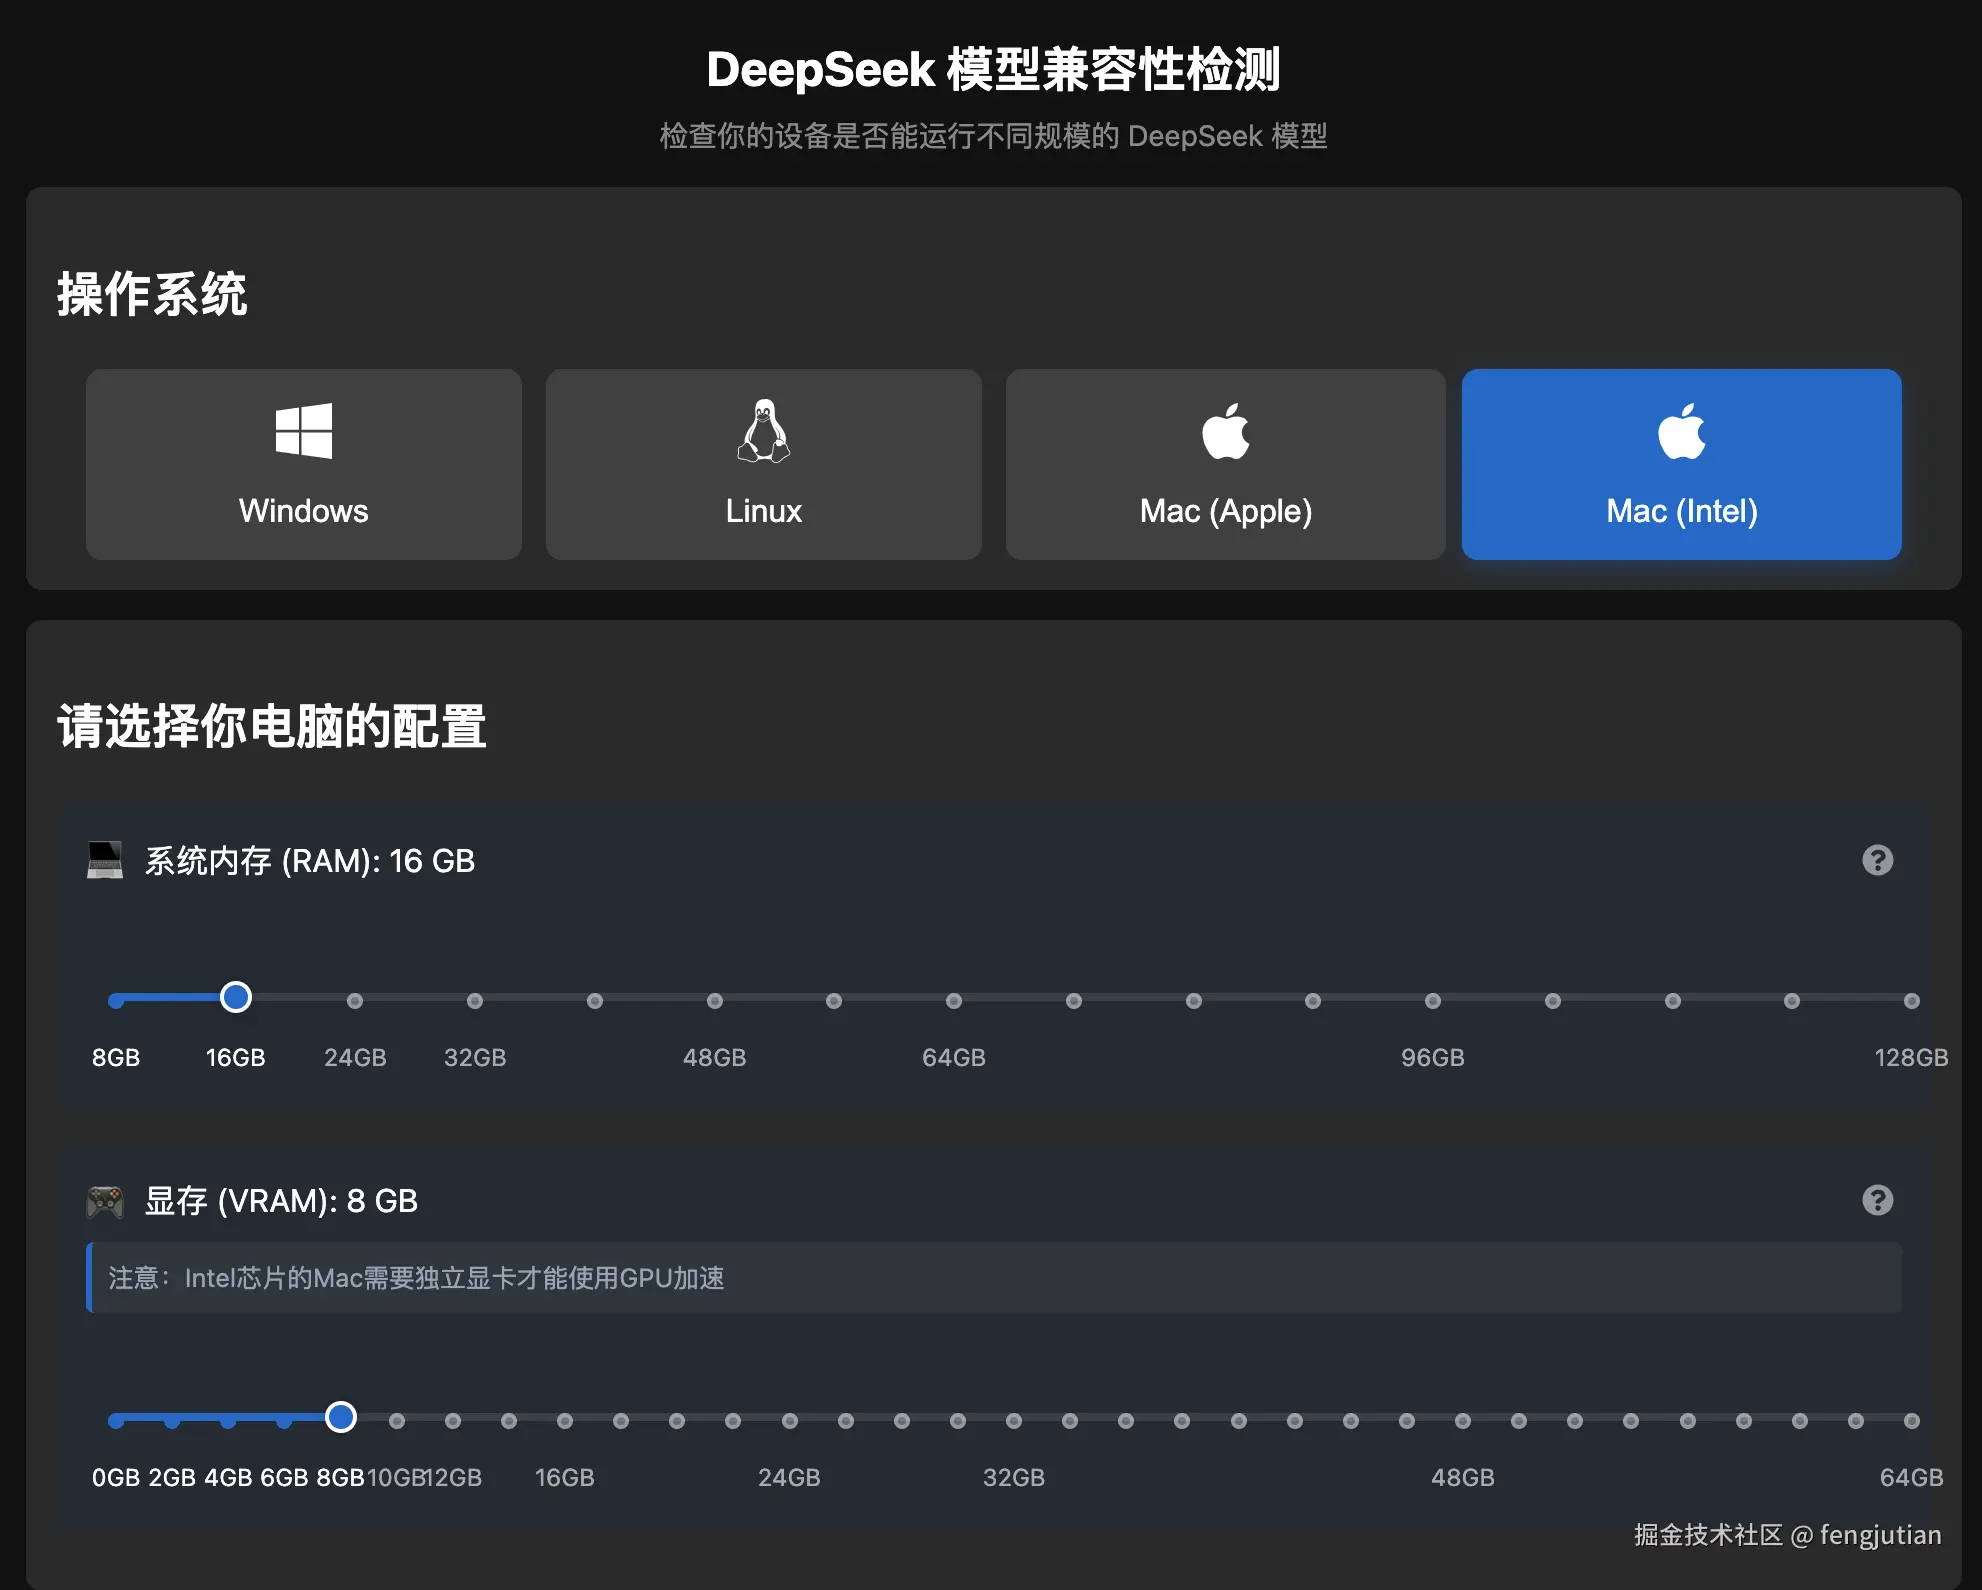Set VRAM slider to the 4GB stop

pyautogui.click(x=228, y=1421)
